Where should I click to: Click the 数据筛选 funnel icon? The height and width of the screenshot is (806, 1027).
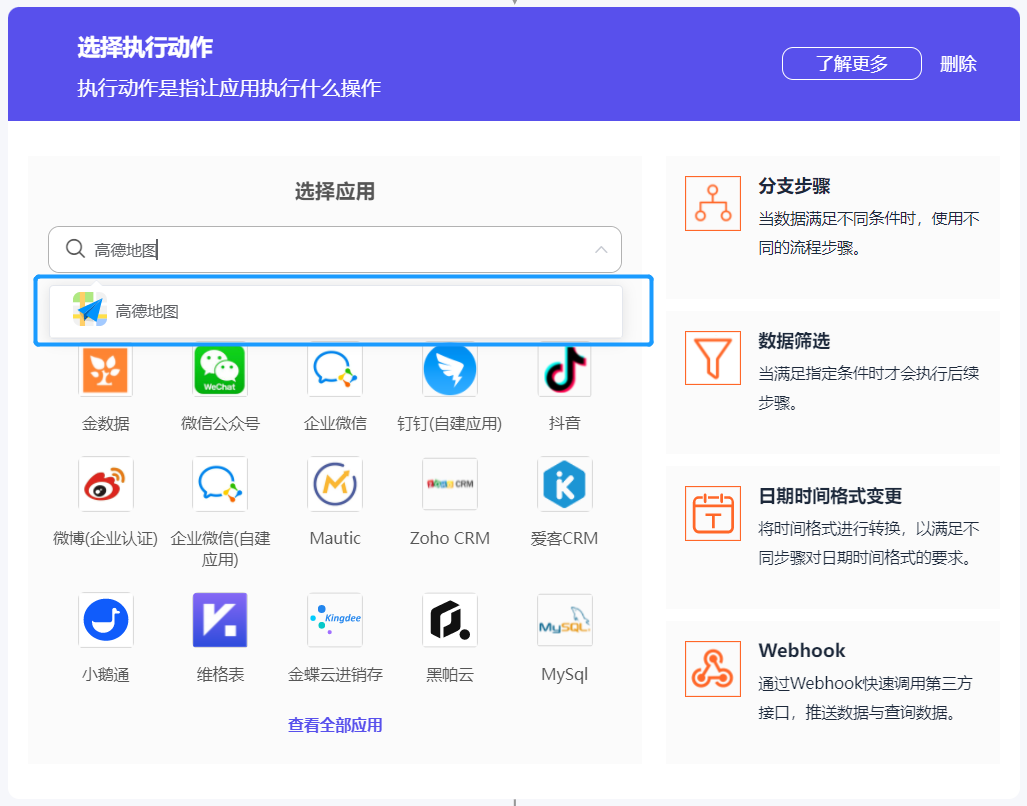[x=713, y=358]
